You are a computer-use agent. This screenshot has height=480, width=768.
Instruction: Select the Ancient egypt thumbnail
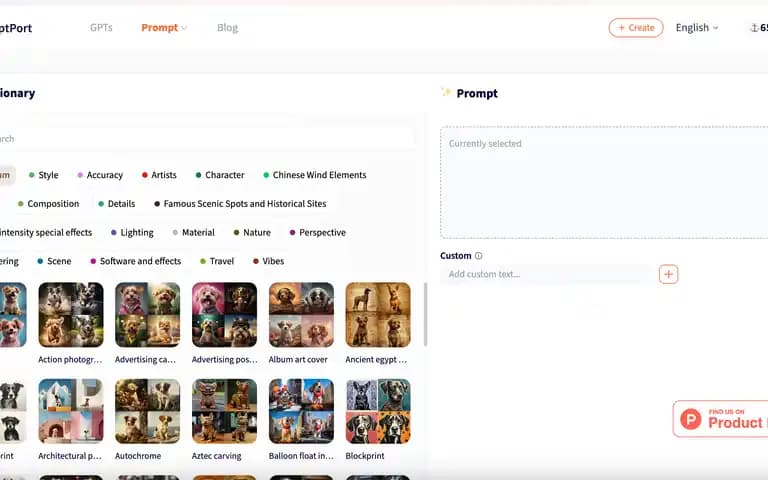point(378,314)
